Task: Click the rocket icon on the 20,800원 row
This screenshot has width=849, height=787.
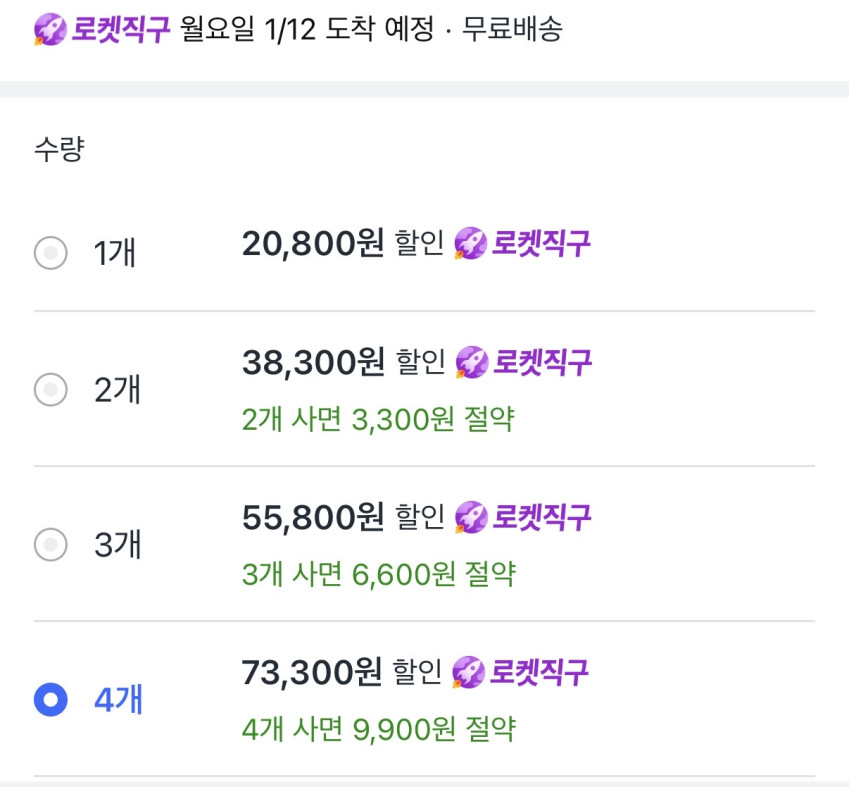Action: pos(470,243)
